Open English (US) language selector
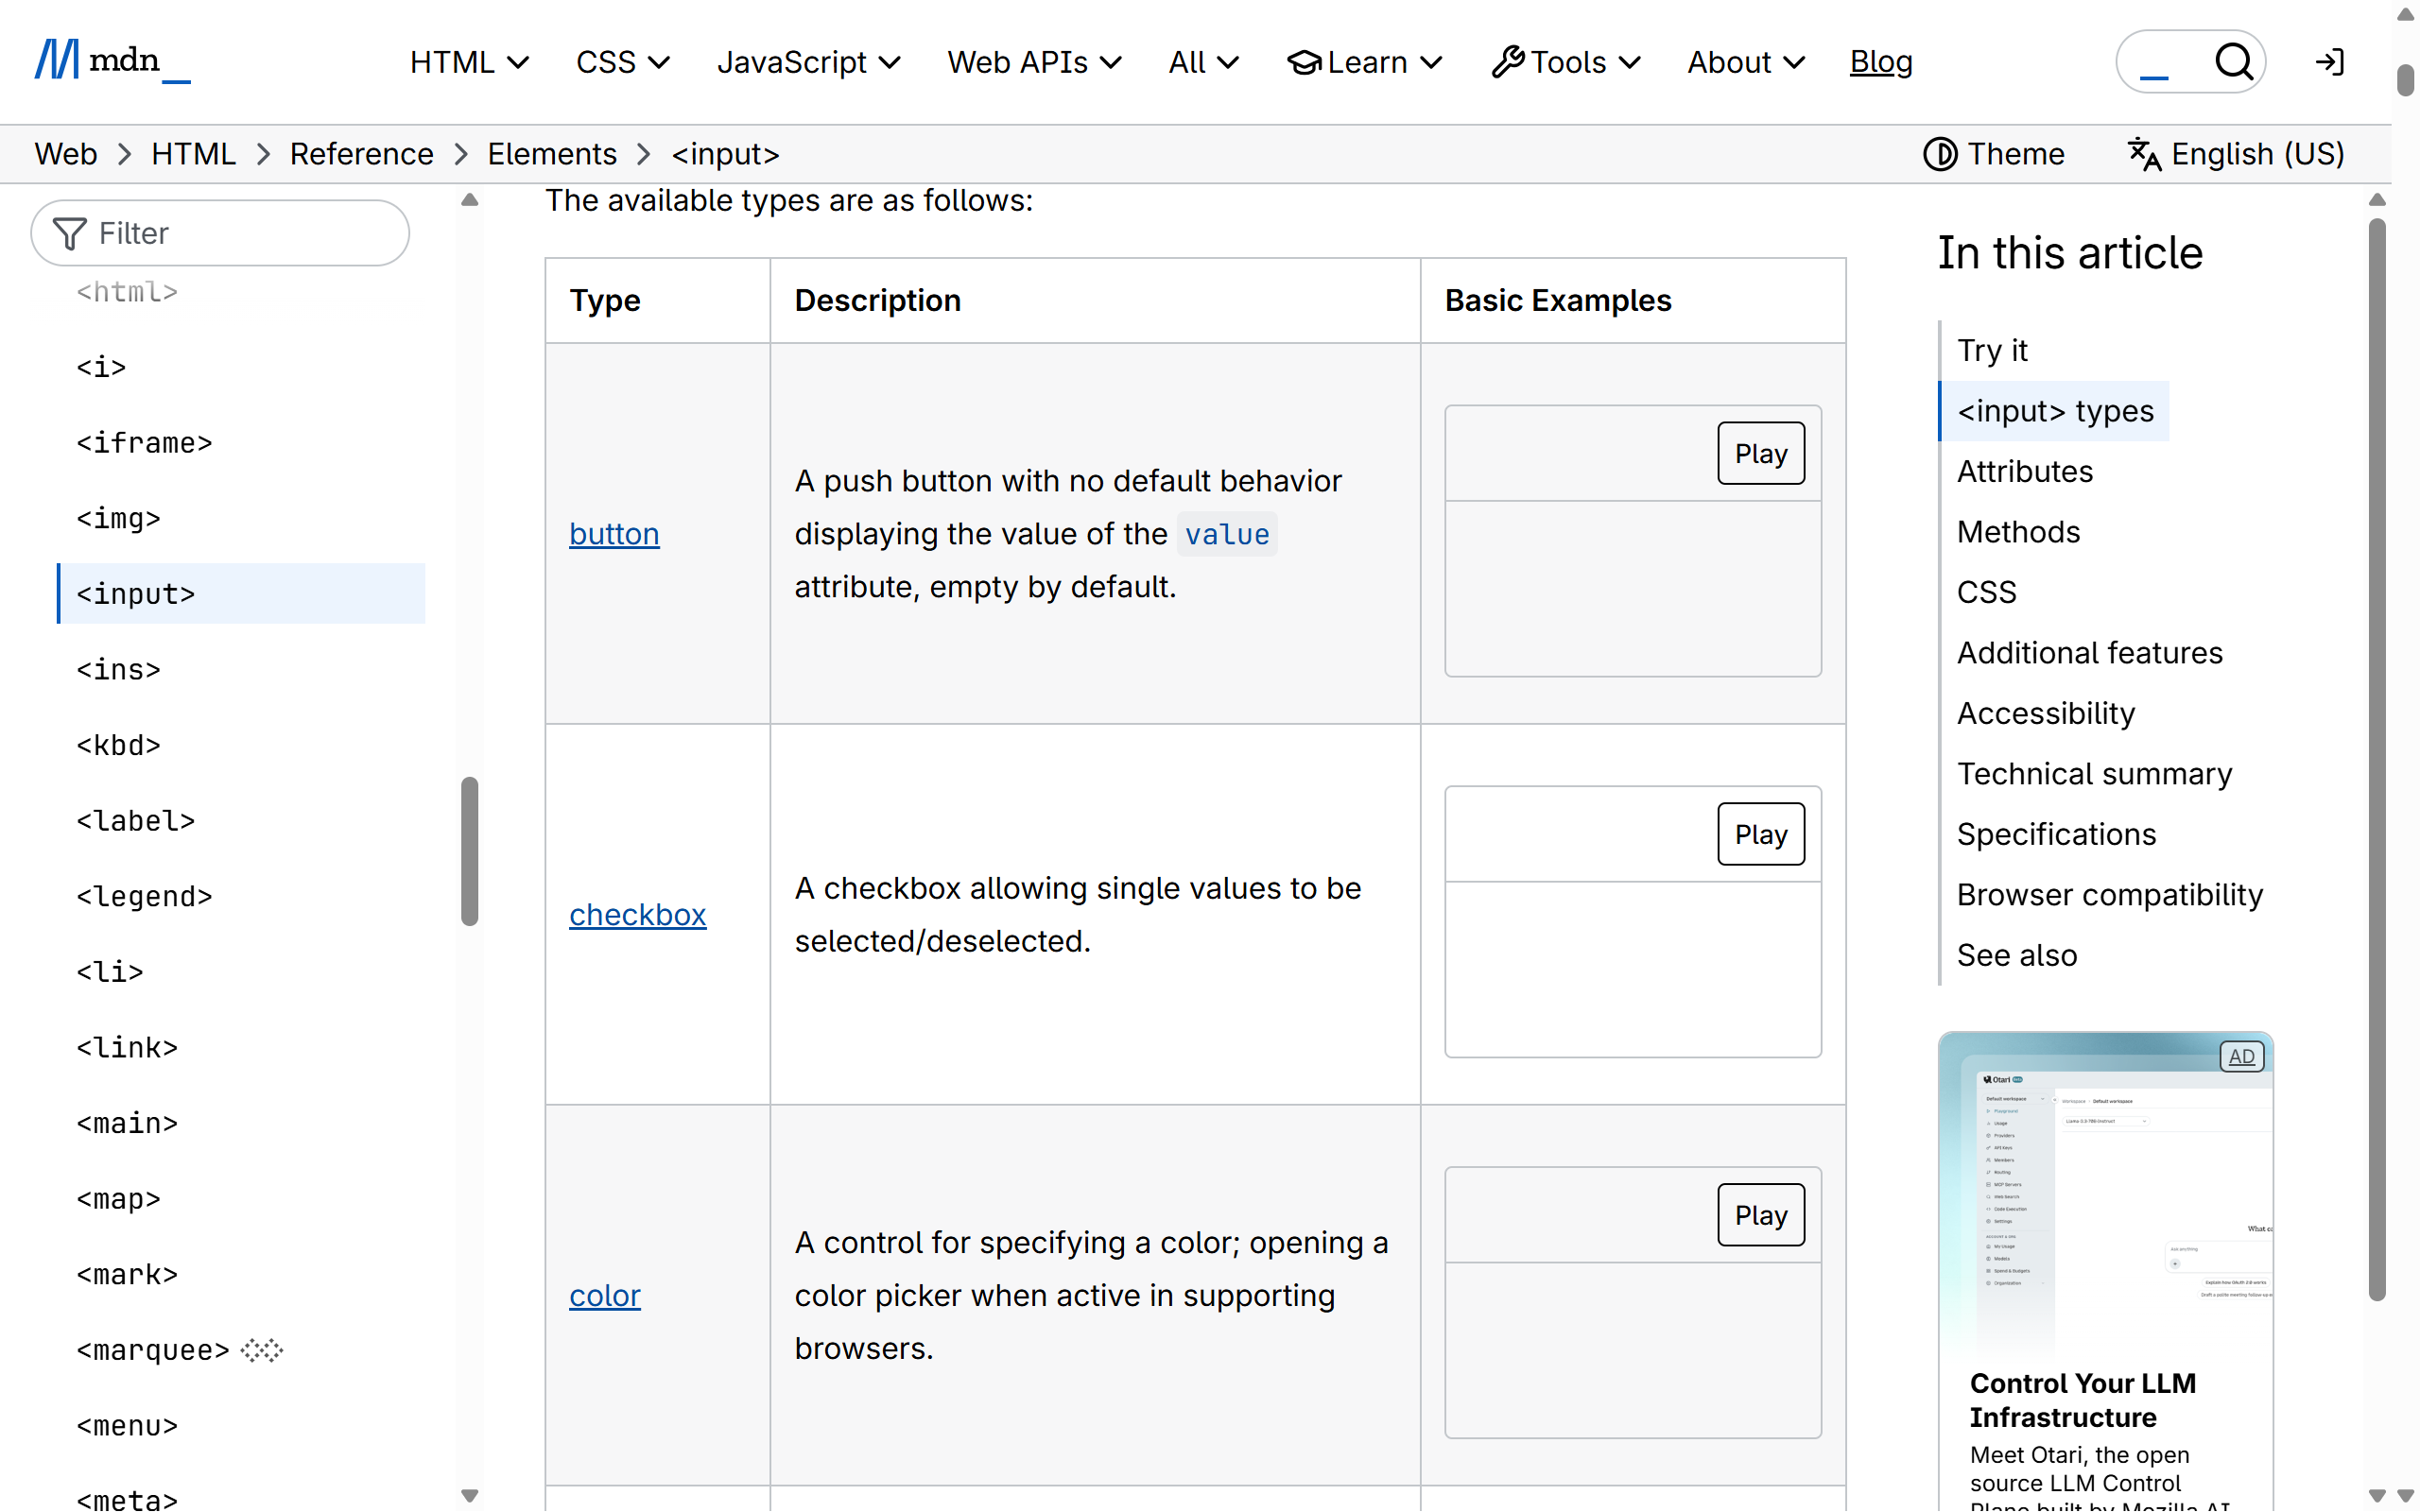 [2236, 154]
